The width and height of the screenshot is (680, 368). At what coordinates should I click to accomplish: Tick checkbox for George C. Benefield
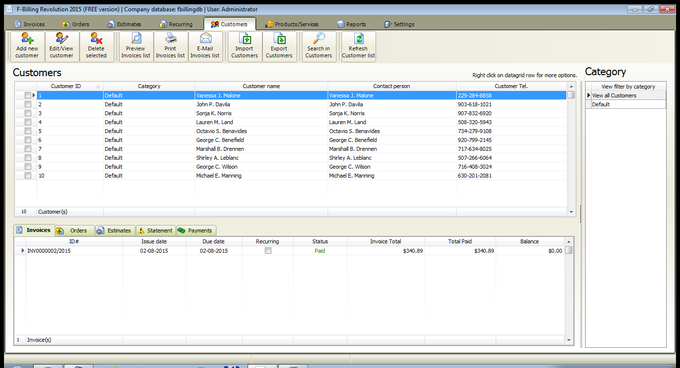coord(28,140)
